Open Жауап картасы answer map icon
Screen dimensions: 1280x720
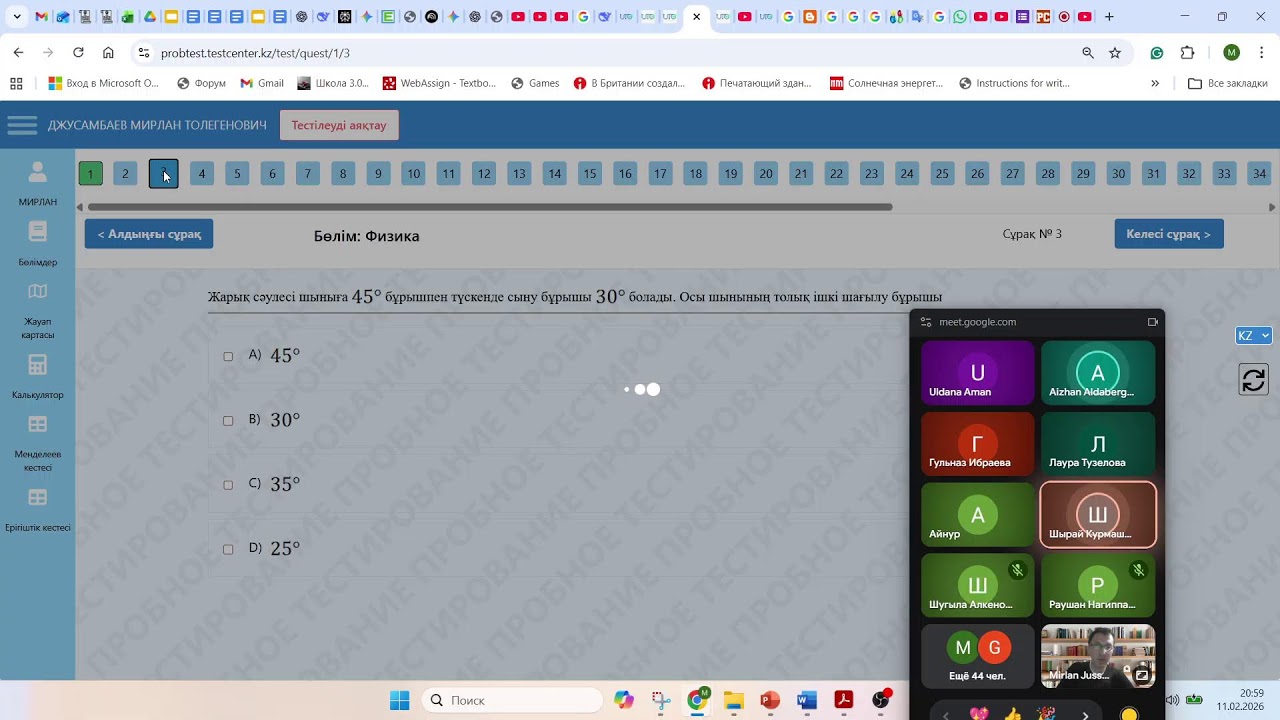coord(37,292)
